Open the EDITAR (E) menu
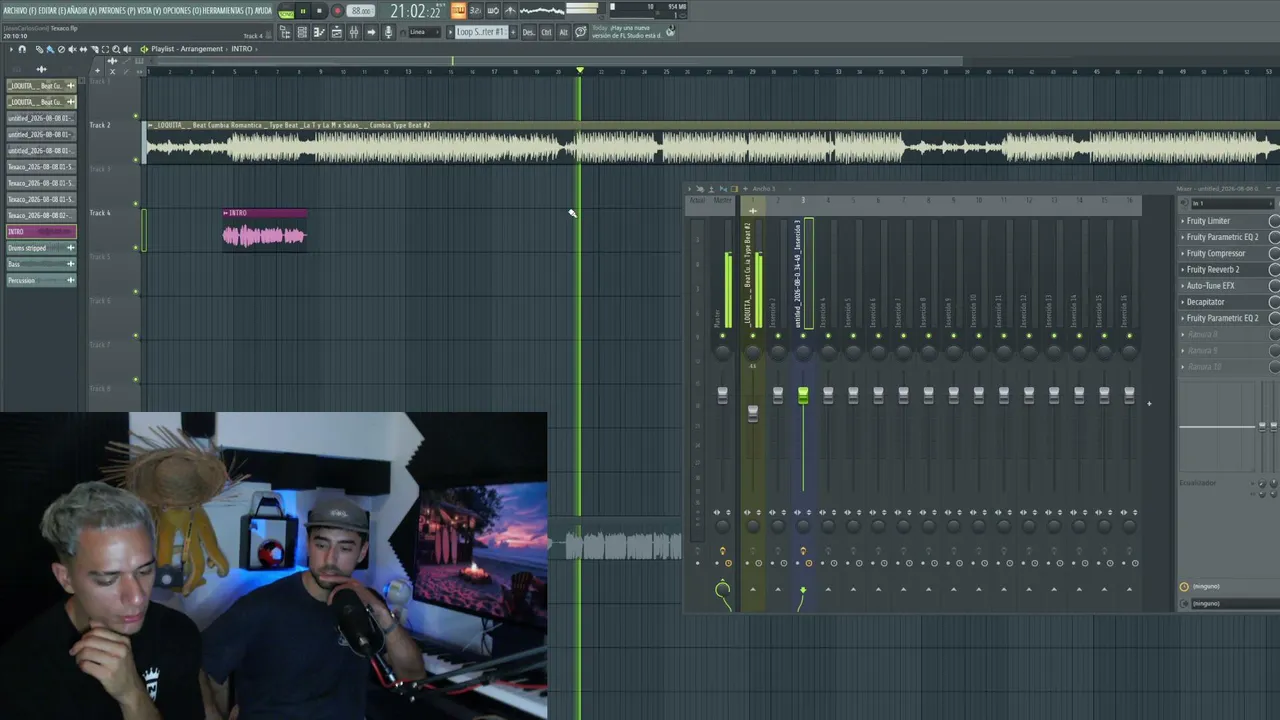The height and width of the screenshot is (720, 1280). pyautogui.click(x=52, y=11)
